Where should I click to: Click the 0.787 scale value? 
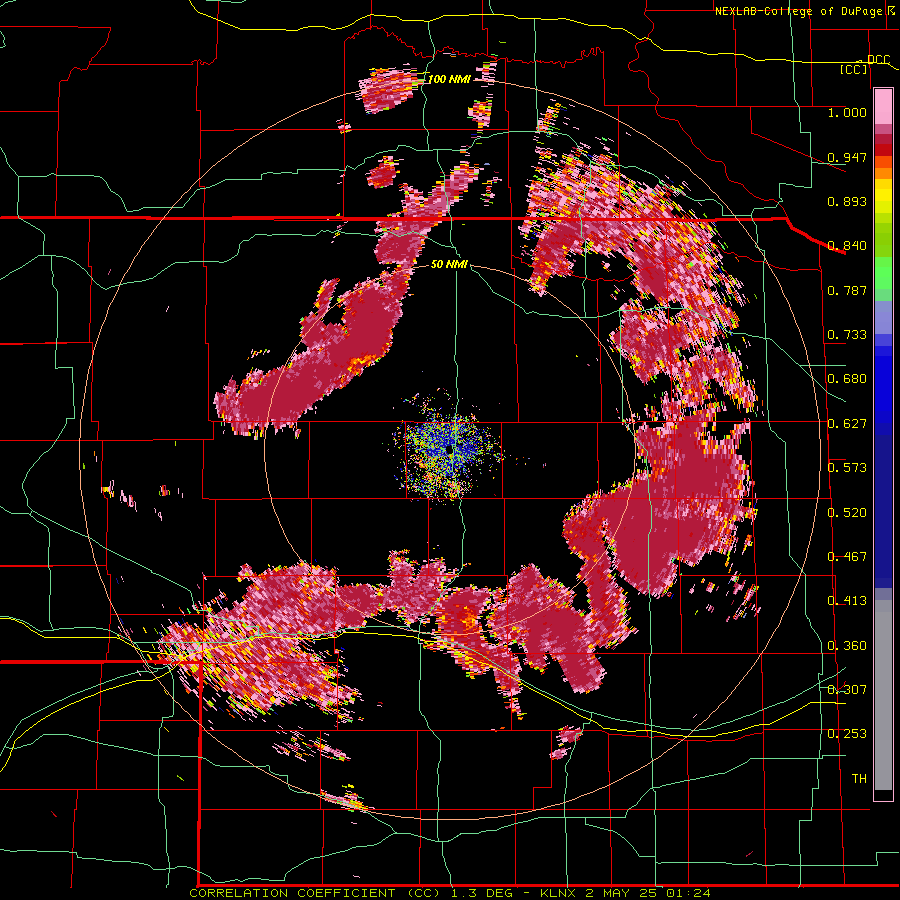[847, 290]
